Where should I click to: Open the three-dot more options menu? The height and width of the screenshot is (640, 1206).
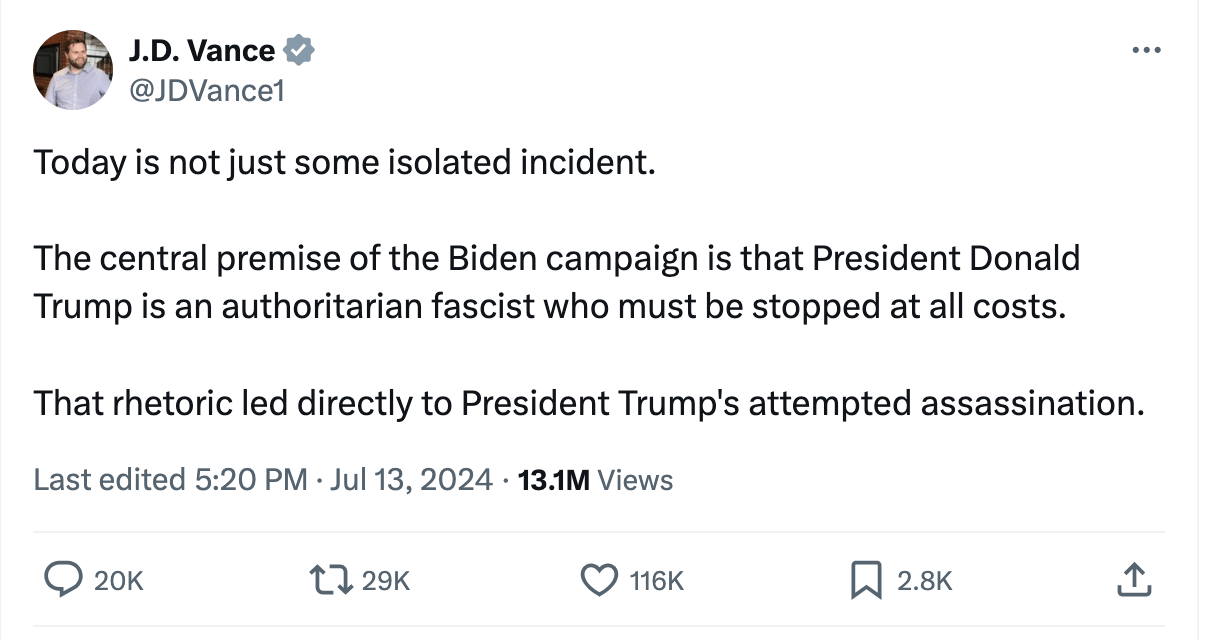[x=1146, y=50]
